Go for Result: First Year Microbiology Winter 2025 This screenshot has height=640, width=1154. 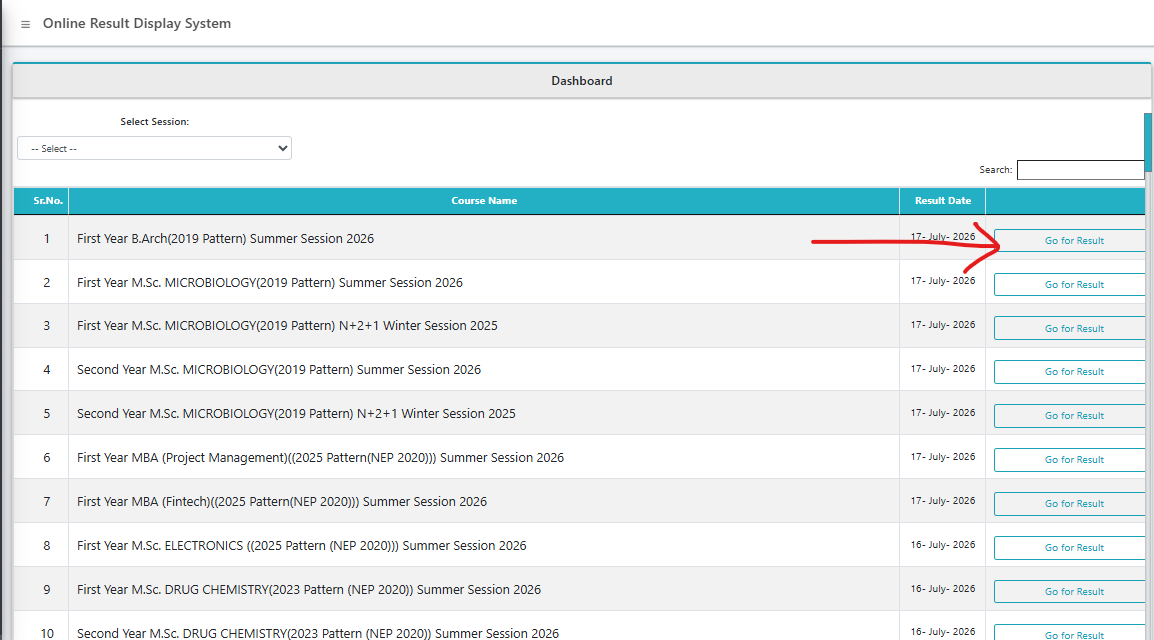tap(1069, 328)
